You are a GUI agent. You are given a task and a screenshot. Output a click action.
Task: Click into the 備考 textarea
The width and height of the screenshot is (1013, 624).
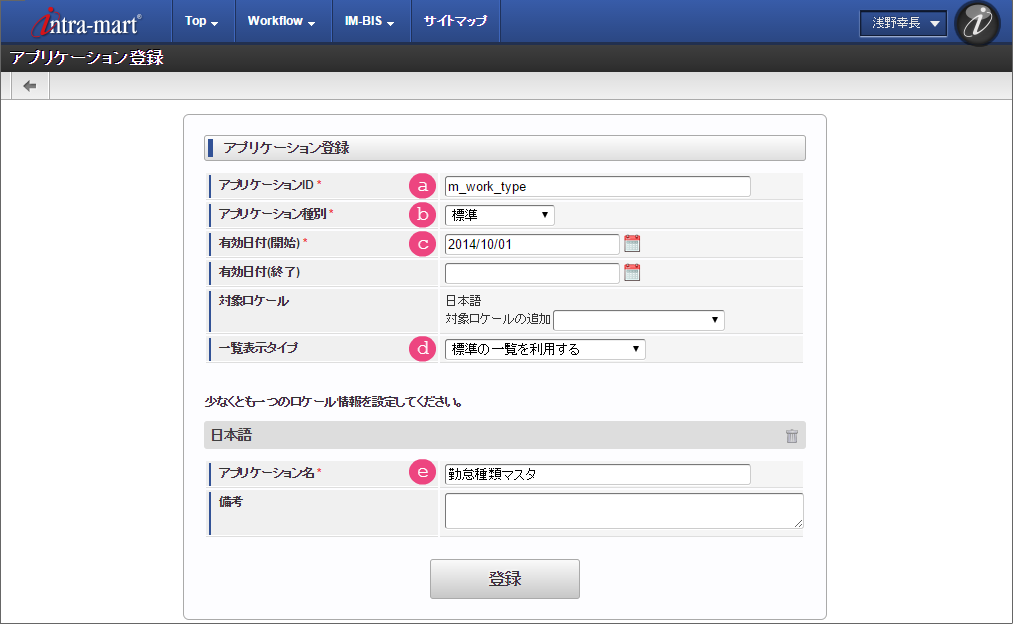(623, 510)
